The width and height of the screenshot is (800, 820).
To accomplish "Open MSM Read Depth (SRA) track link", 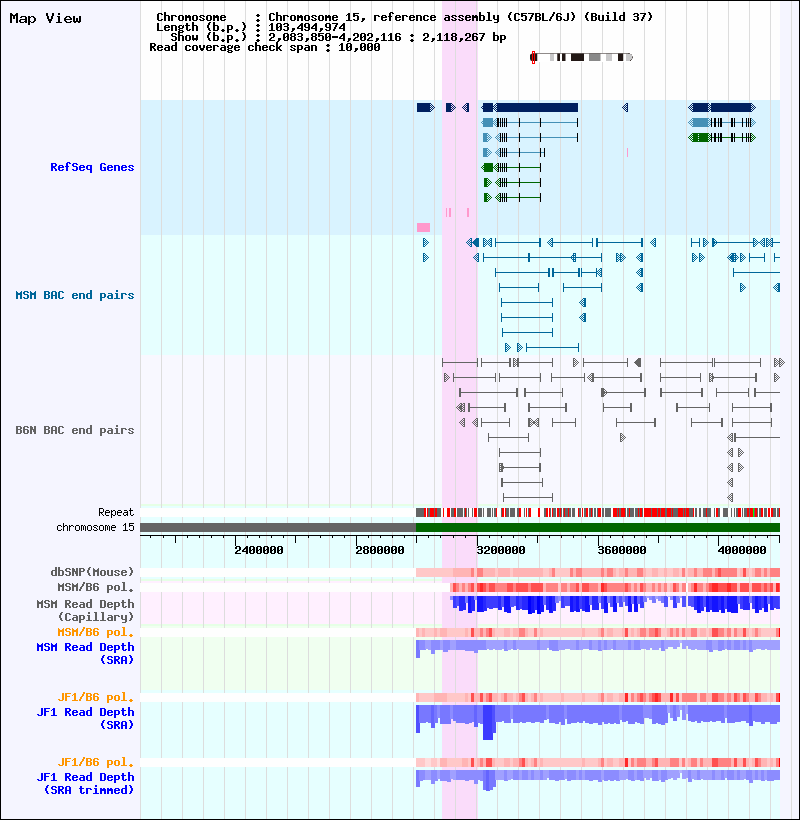I will tap(85, 653).
